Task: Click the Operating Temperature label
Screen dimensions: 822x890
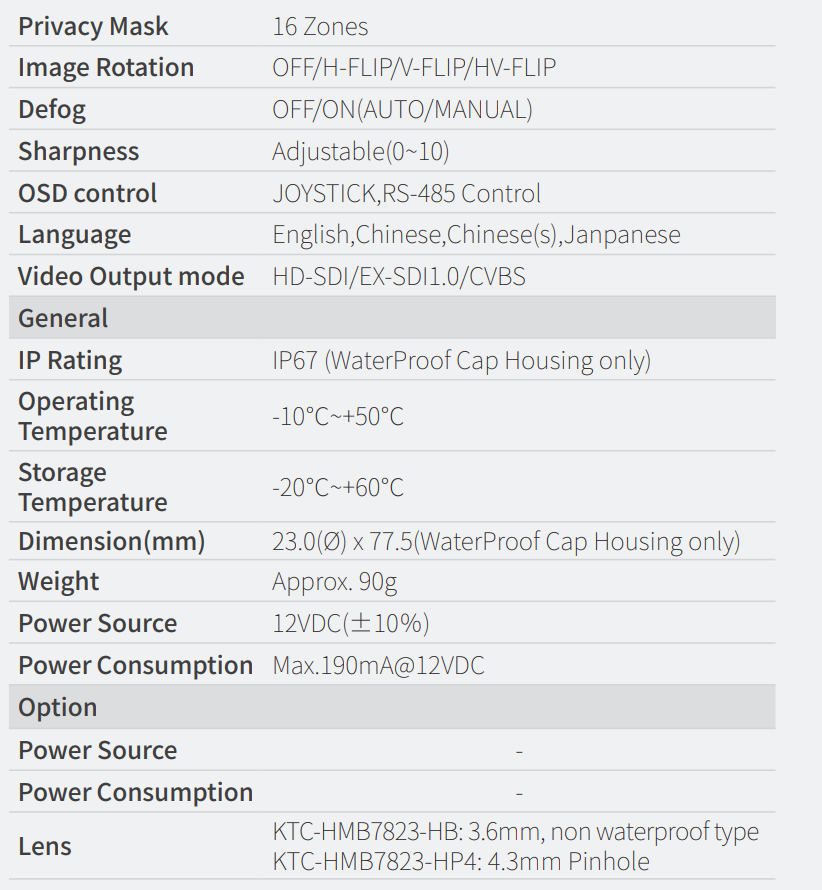Action: tap(92, 416)
